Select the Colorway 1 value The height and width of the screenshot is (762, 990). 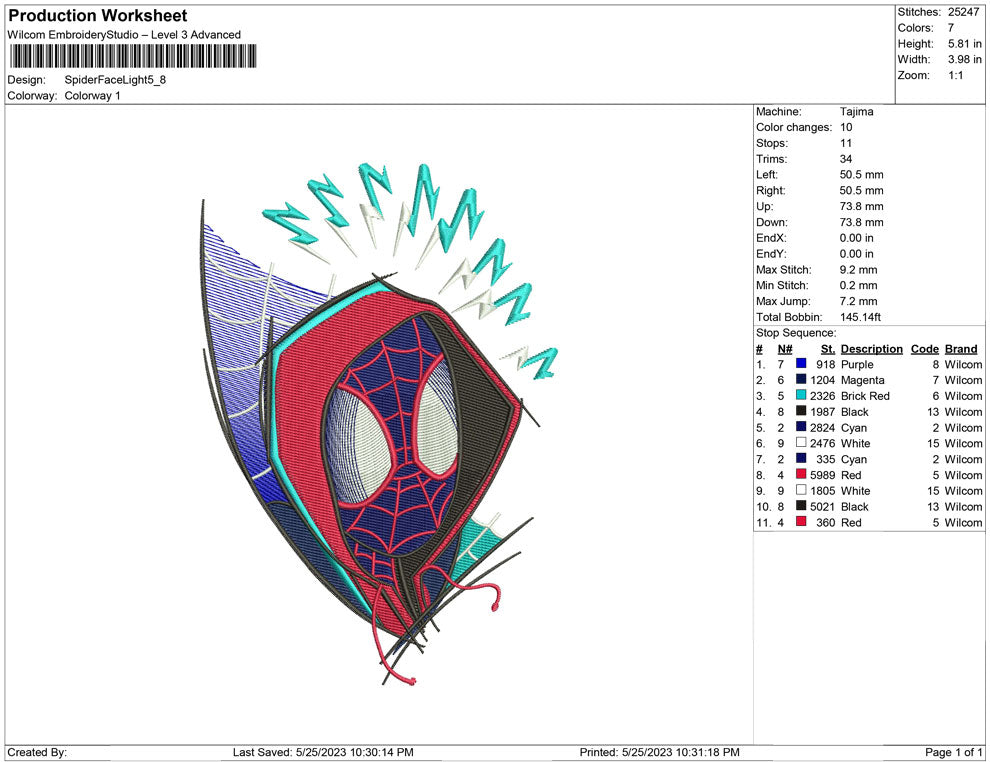(92, 96)
